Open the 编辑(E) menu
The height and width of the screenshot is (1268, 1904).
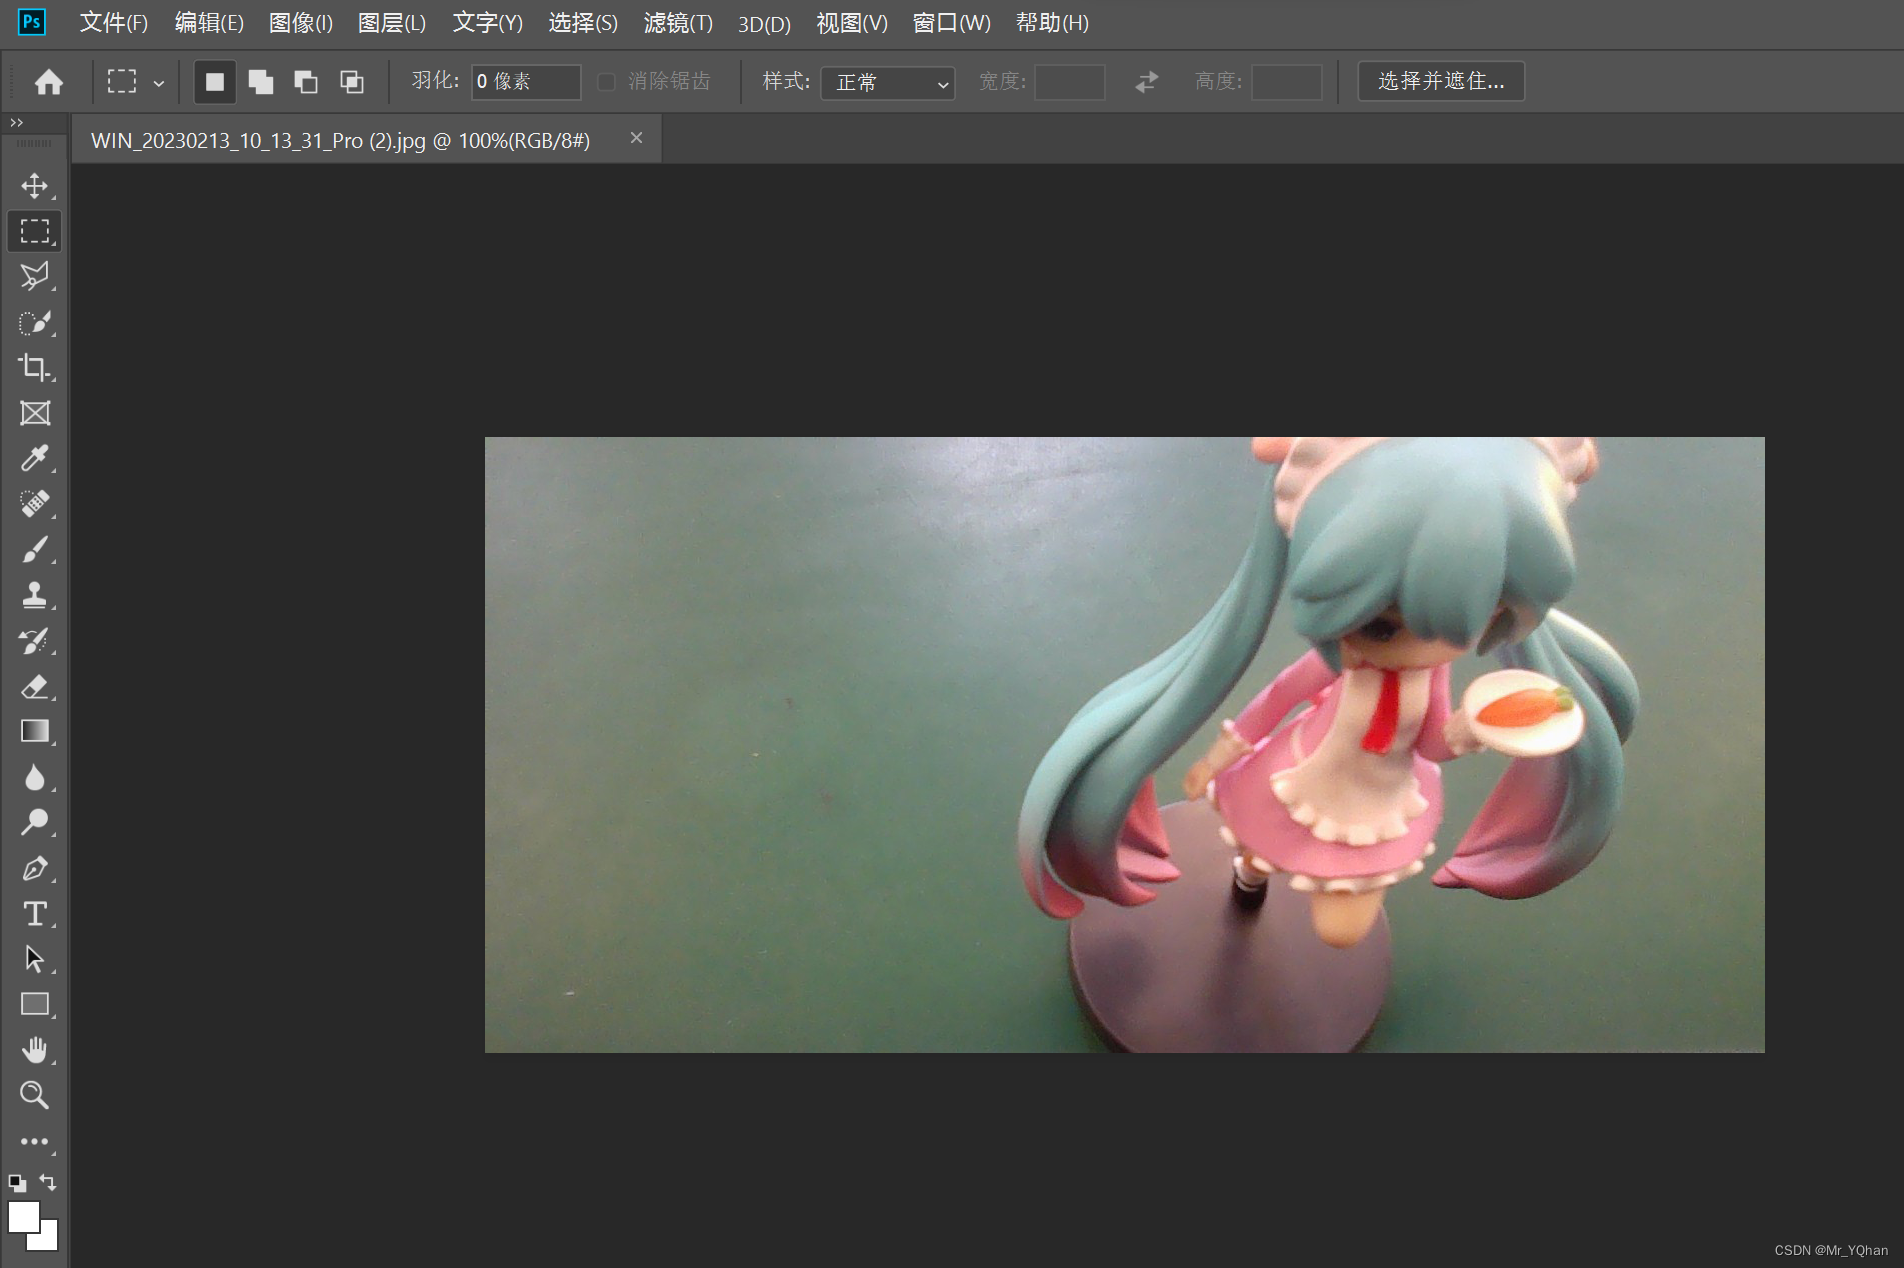click(209, 23)
